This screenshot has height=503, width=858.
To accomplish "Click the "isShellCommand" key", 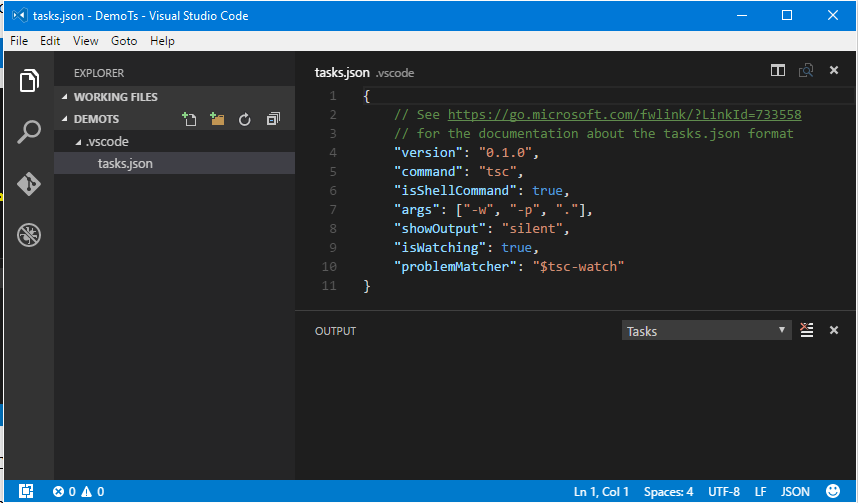I will (x=456, y=190).
